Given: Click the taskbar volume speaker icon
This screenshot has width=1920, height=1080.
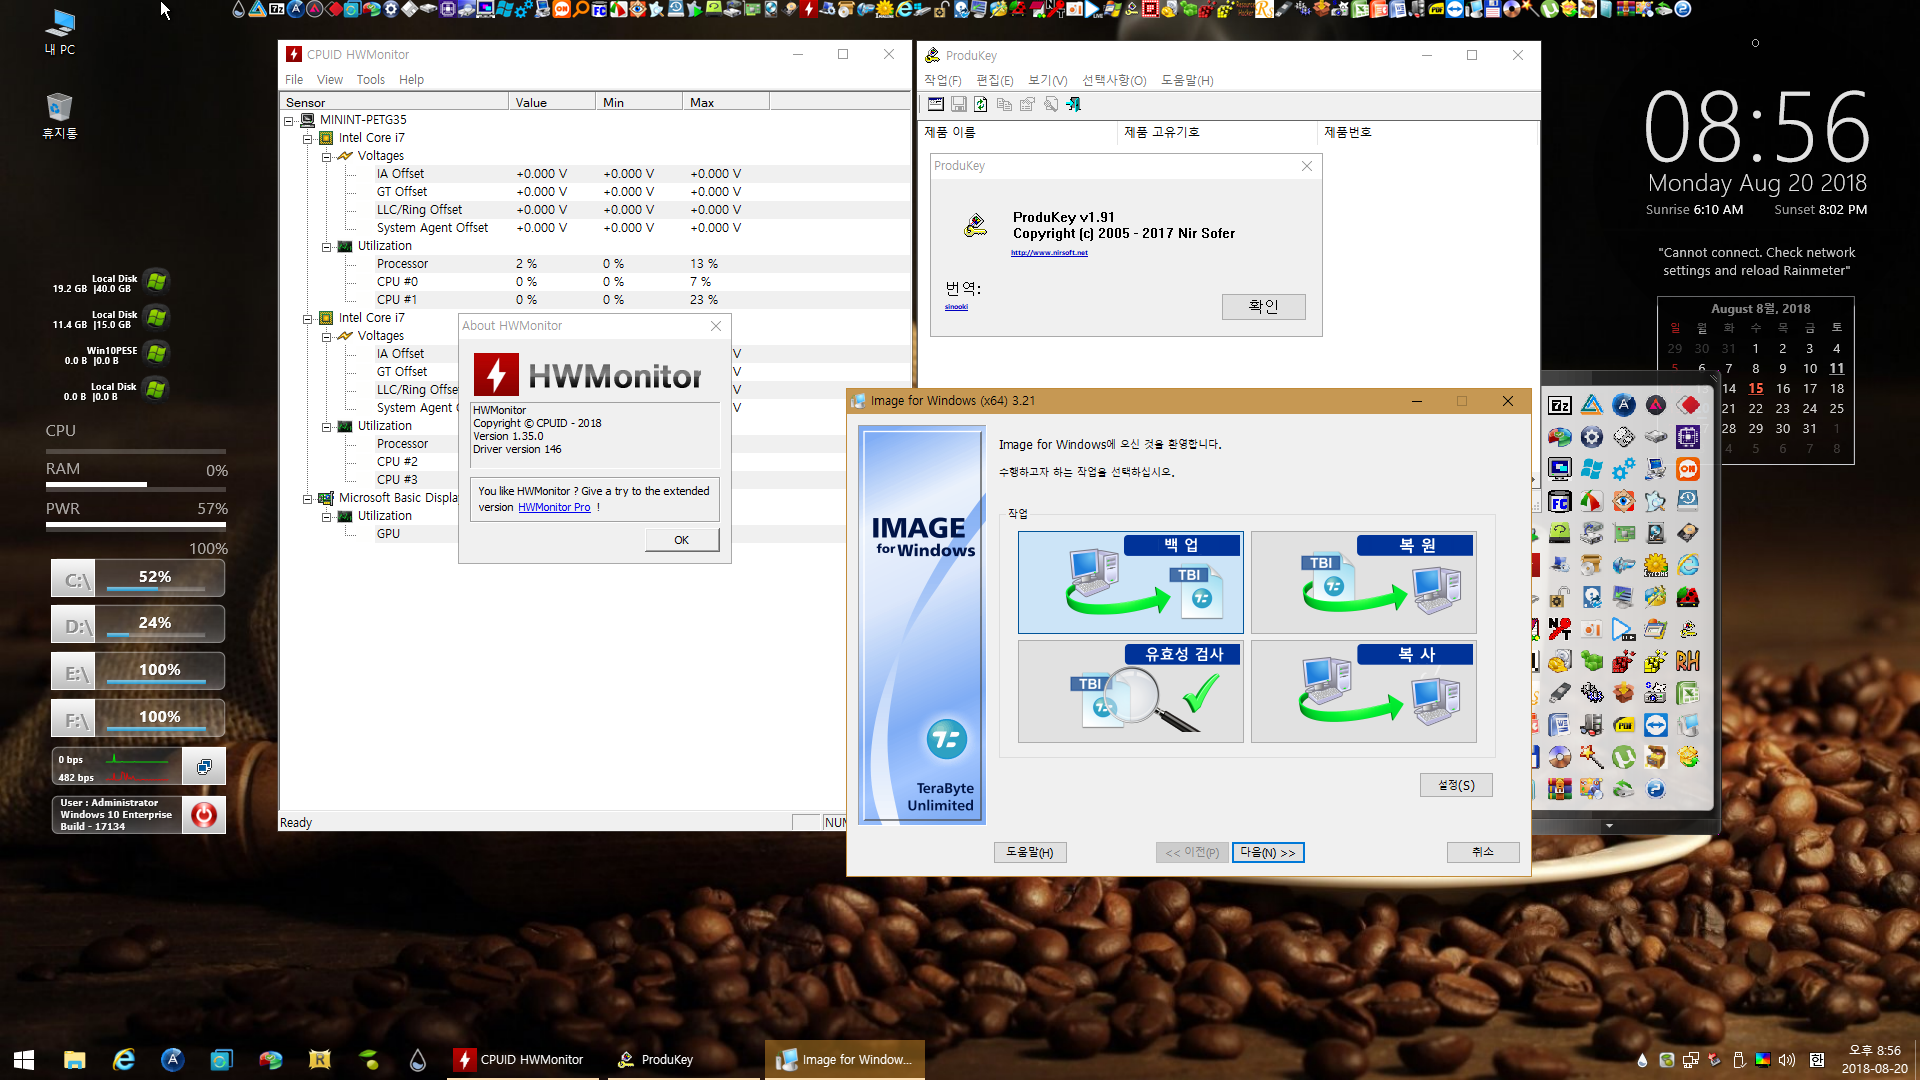Looking at the screenshot, I should pos(1786,1059).
